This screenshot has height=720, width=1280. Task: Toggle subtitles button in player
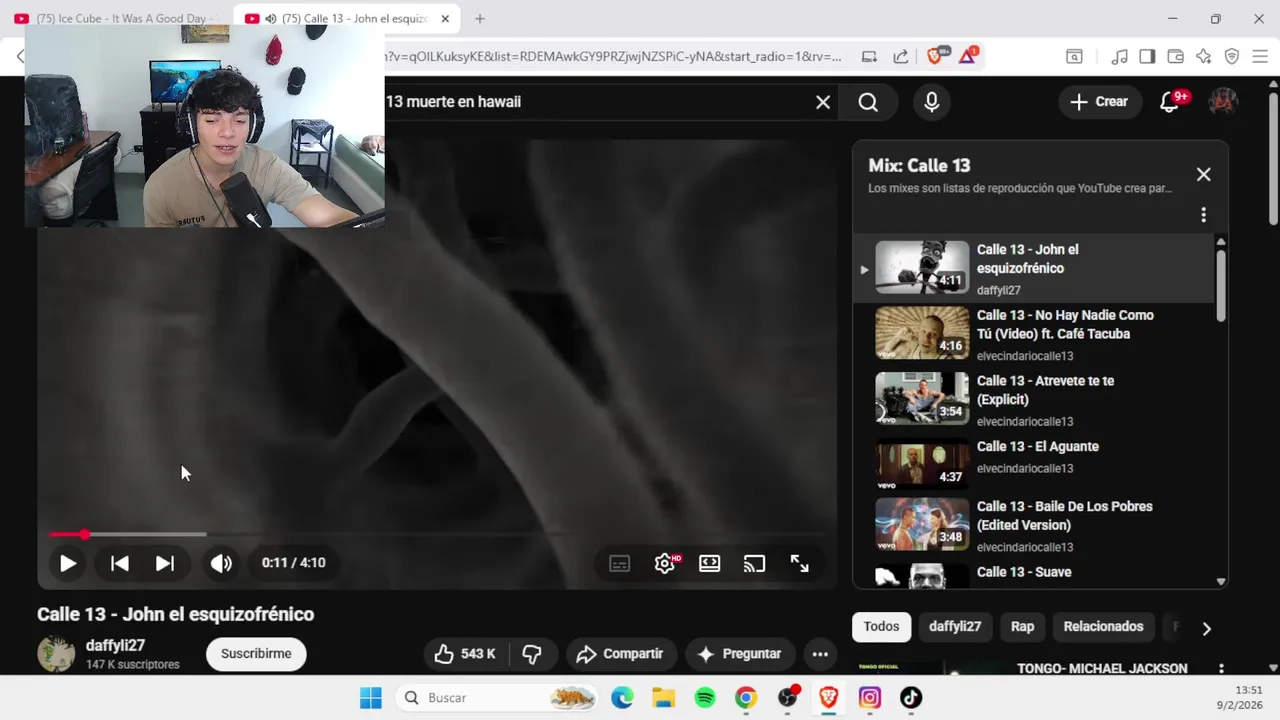[x=620, y=563]
